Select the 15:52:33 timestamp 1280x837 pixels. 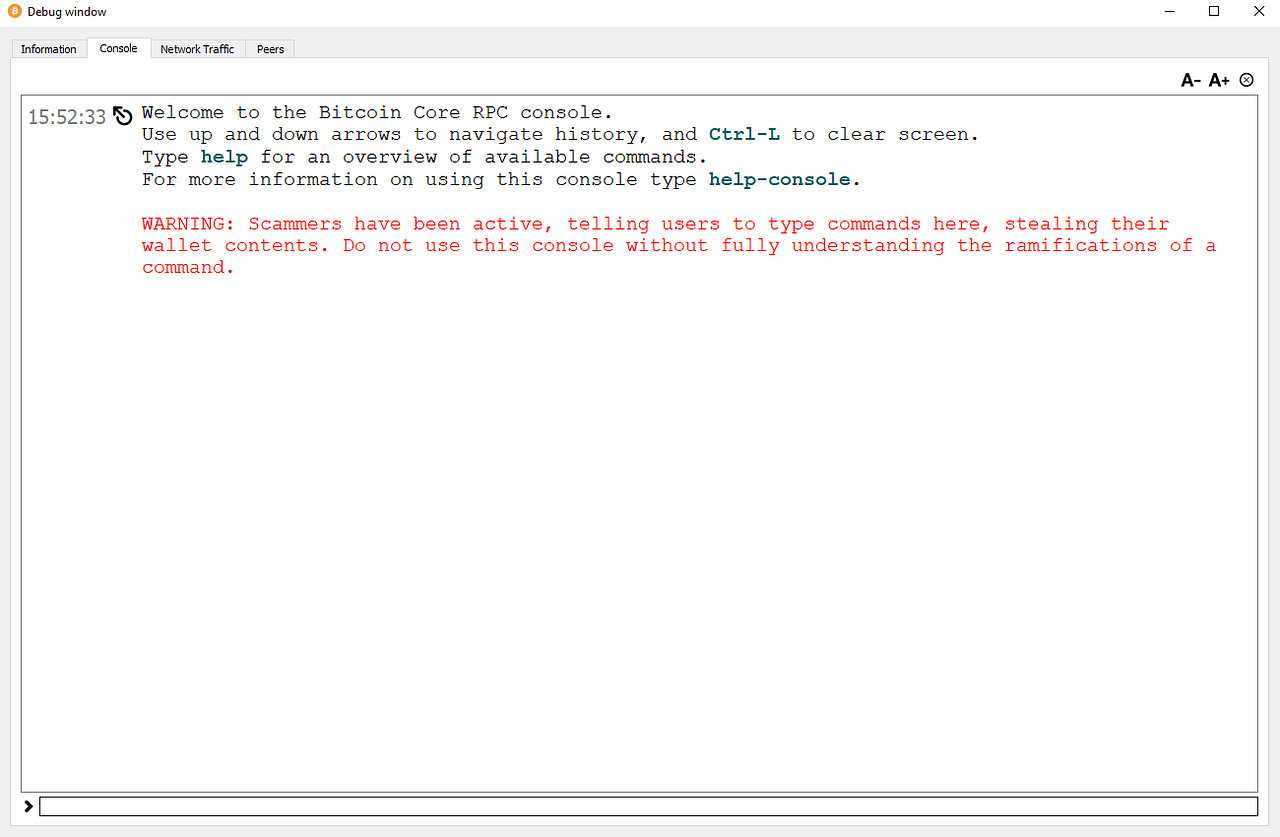[x=67, y=116]
